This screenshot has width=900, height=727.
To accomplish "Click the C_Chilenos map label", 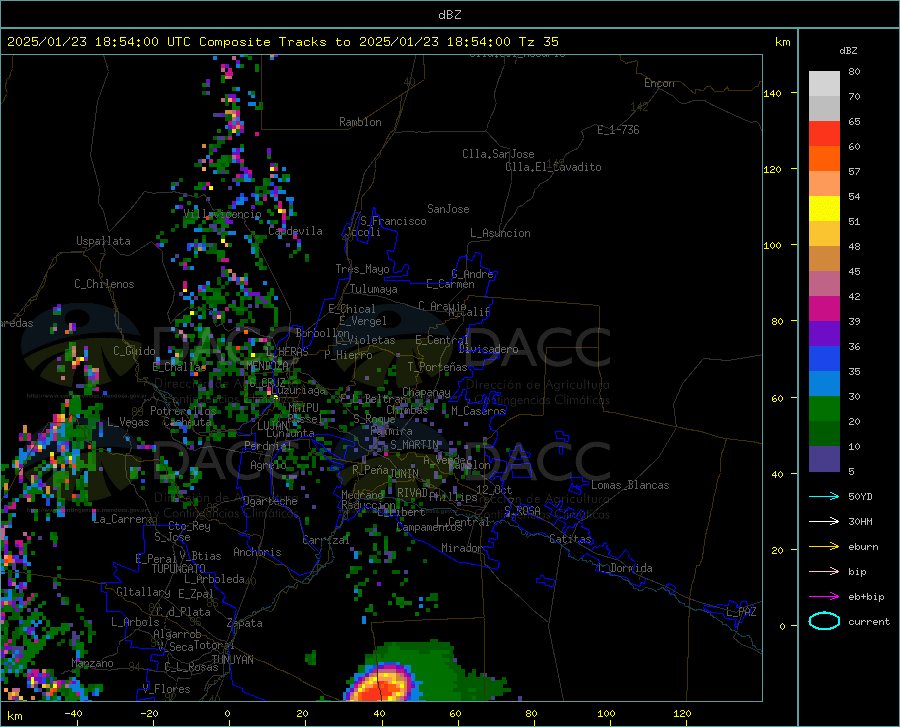I will (104, 284).
